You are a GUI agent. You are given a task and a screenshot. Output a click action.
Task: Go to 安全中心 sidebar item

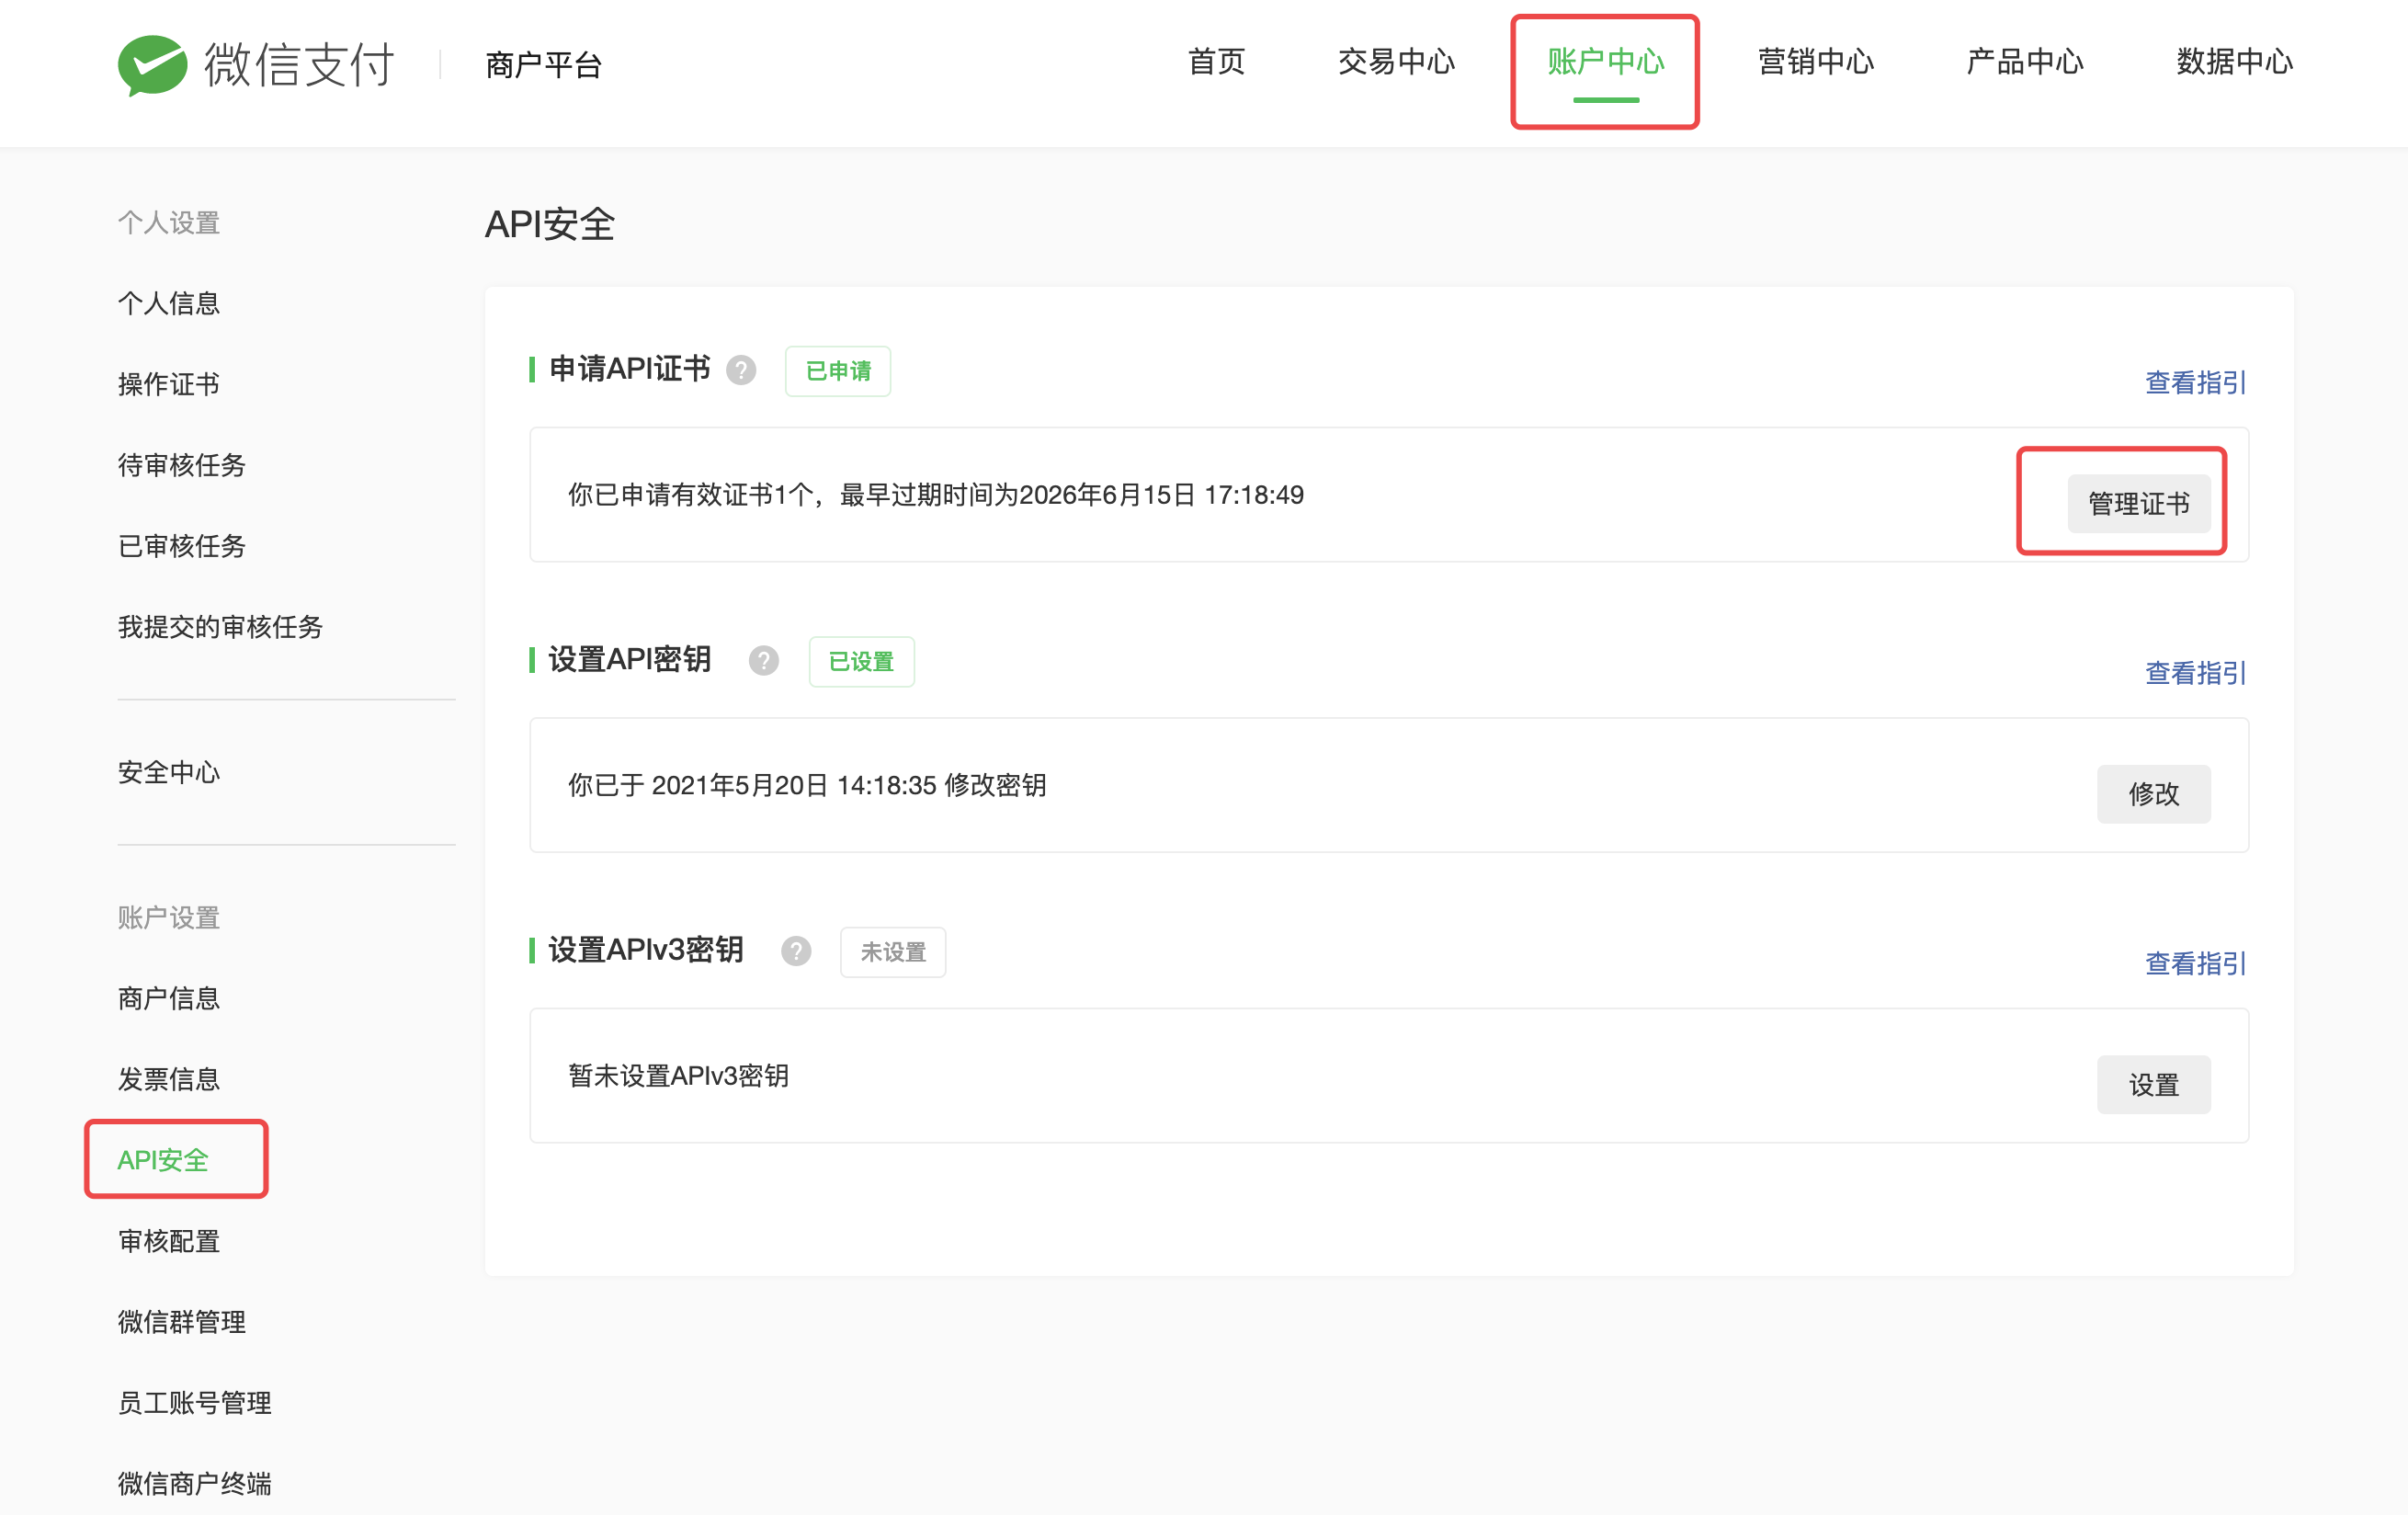pos(169,772)
